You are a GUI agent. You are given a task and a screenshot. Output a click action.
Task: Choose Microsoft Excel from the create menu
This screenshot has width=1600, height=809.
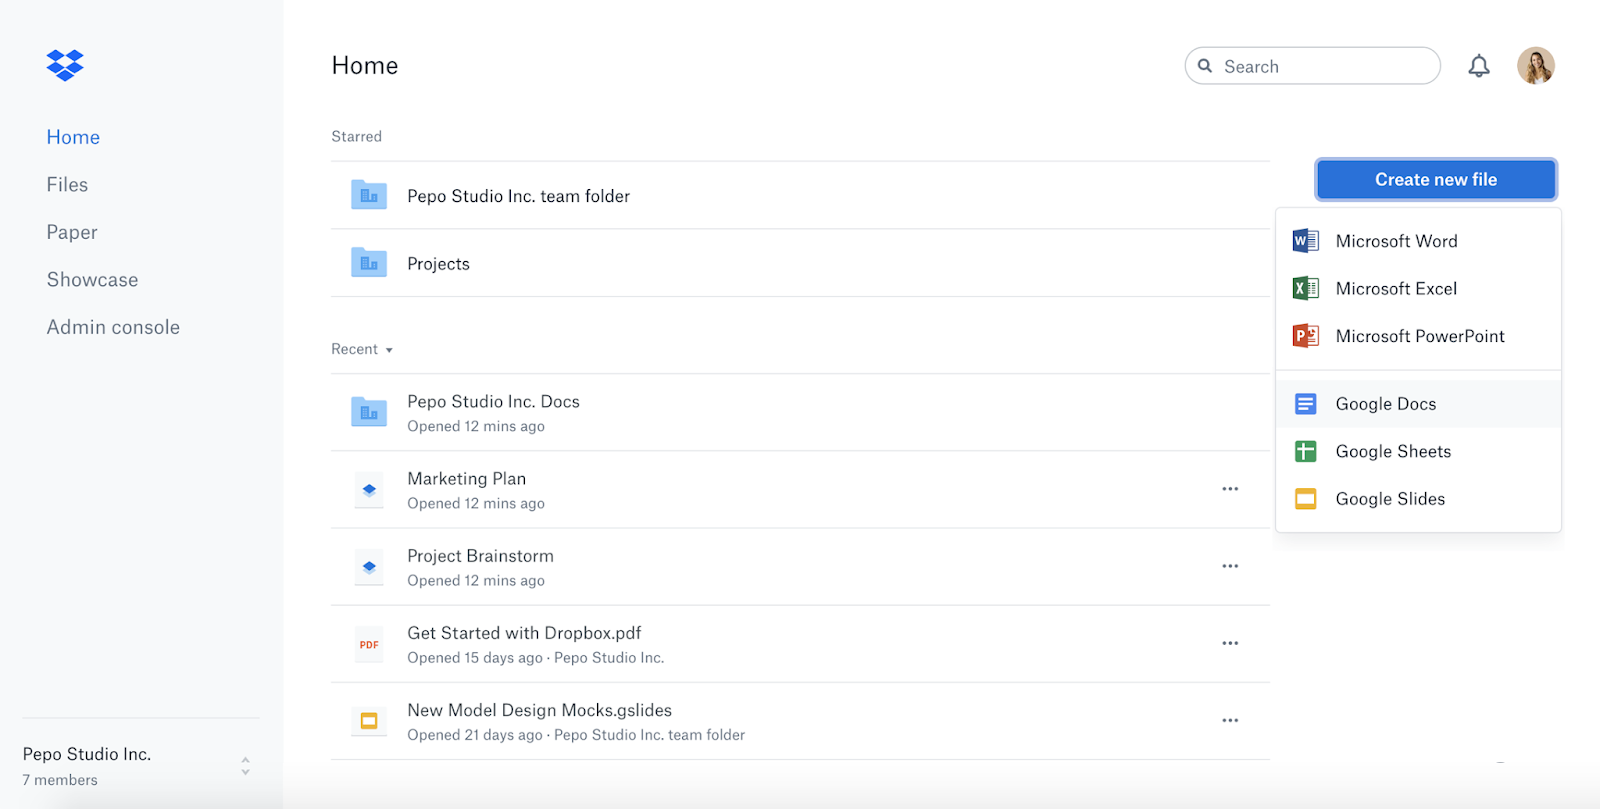[1396, 288]
